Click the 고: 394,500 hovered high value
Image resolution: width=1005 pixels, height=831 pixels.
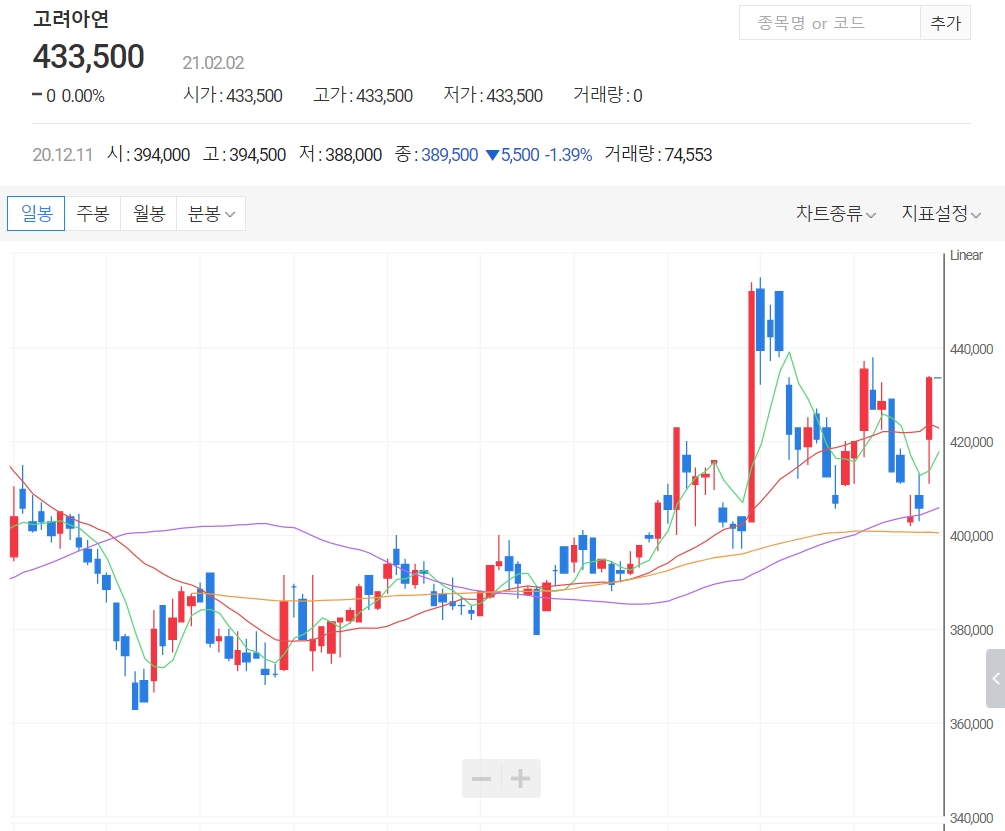[x=244, y=154]
